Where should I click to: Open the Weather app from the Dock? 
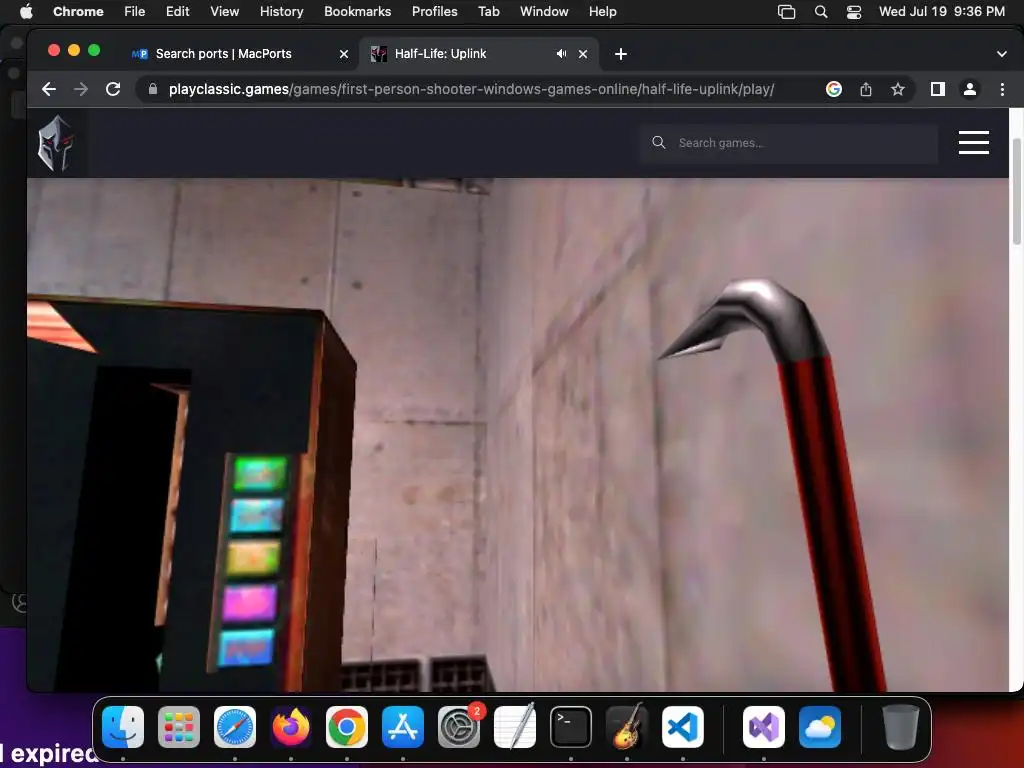point(820,727)
